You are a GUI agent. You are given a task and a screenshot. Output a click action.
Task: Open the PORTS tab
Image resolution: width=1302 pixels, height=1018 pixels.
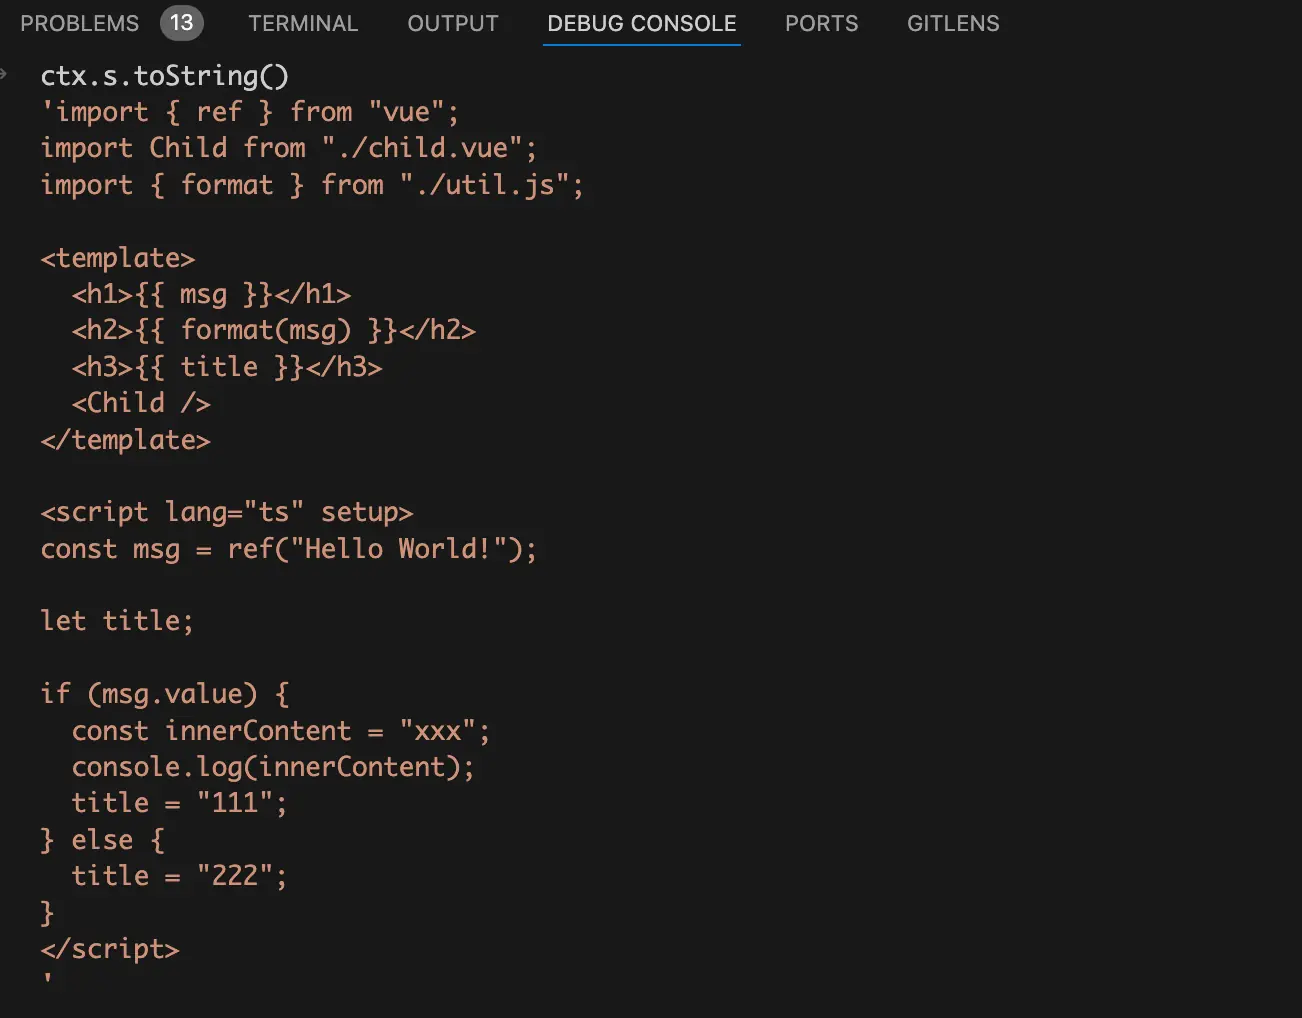coord(821,24)
